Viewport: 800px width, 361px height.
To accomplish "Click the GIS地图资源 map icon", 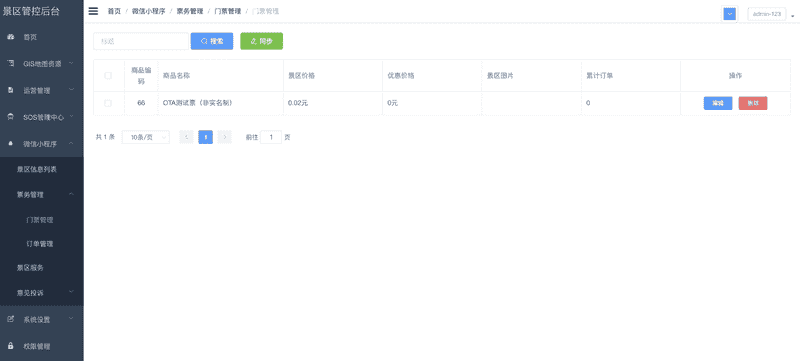I will click(x=11, y=64).
